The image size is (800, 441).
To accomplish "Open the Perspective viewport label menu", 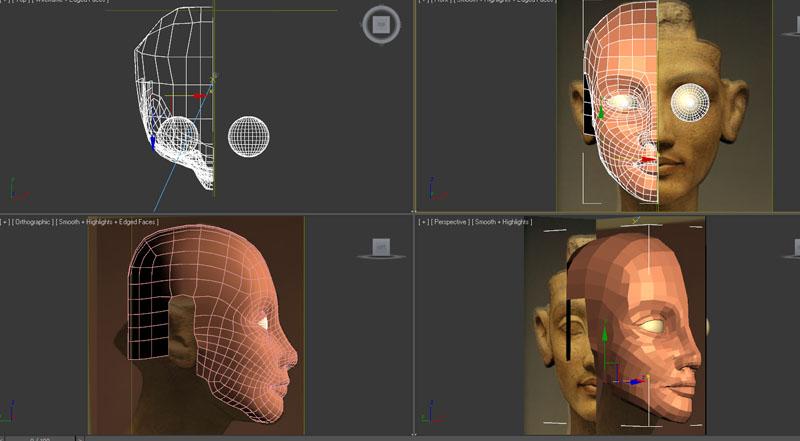I will click(450, 222).
